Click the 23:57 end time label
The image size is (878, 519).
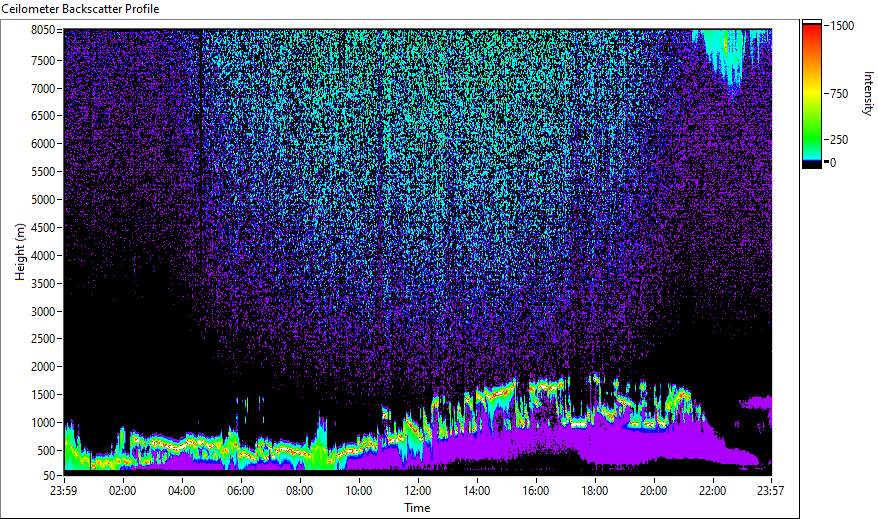point(770,491)
